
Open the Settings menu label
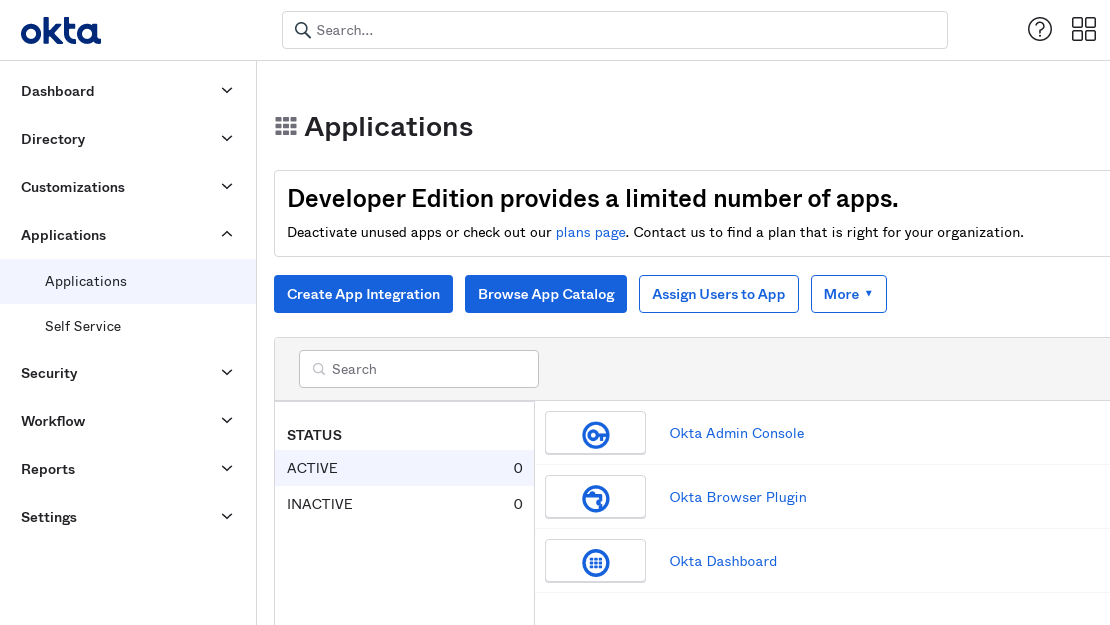click(x=49, y=517)
